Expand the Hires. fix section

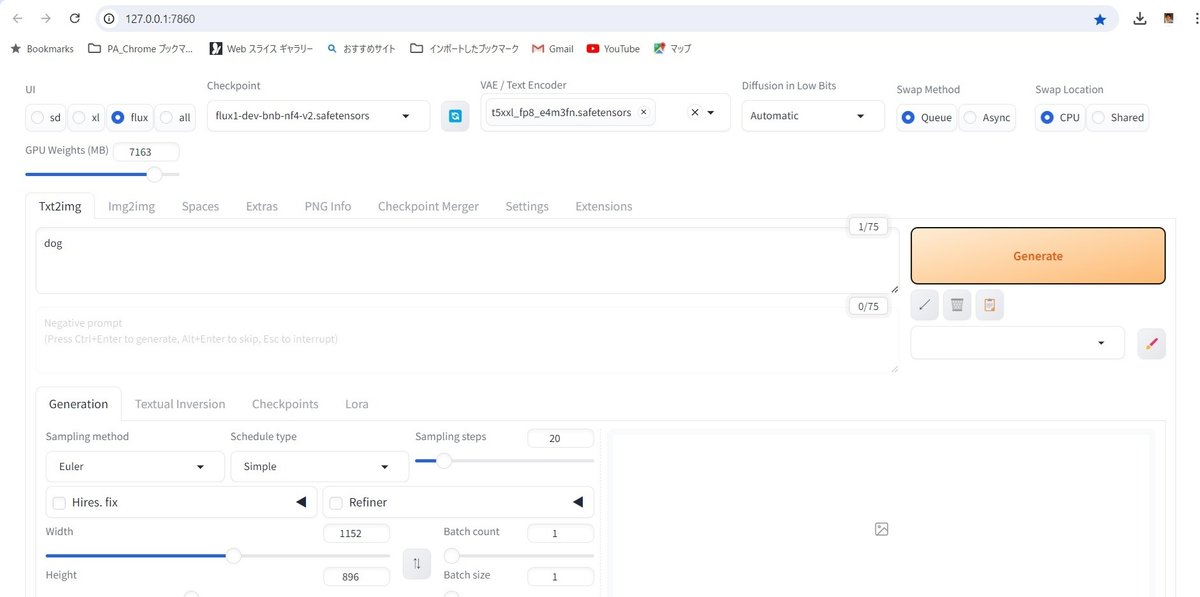(x=302, y=502)
